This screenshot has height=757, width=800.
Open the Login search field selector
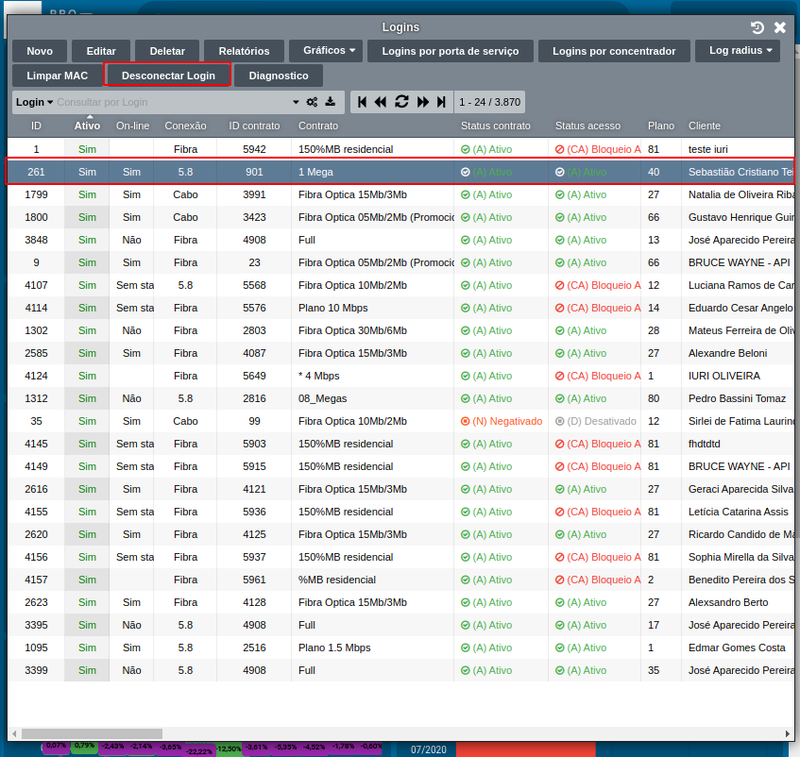click(34, 102)
